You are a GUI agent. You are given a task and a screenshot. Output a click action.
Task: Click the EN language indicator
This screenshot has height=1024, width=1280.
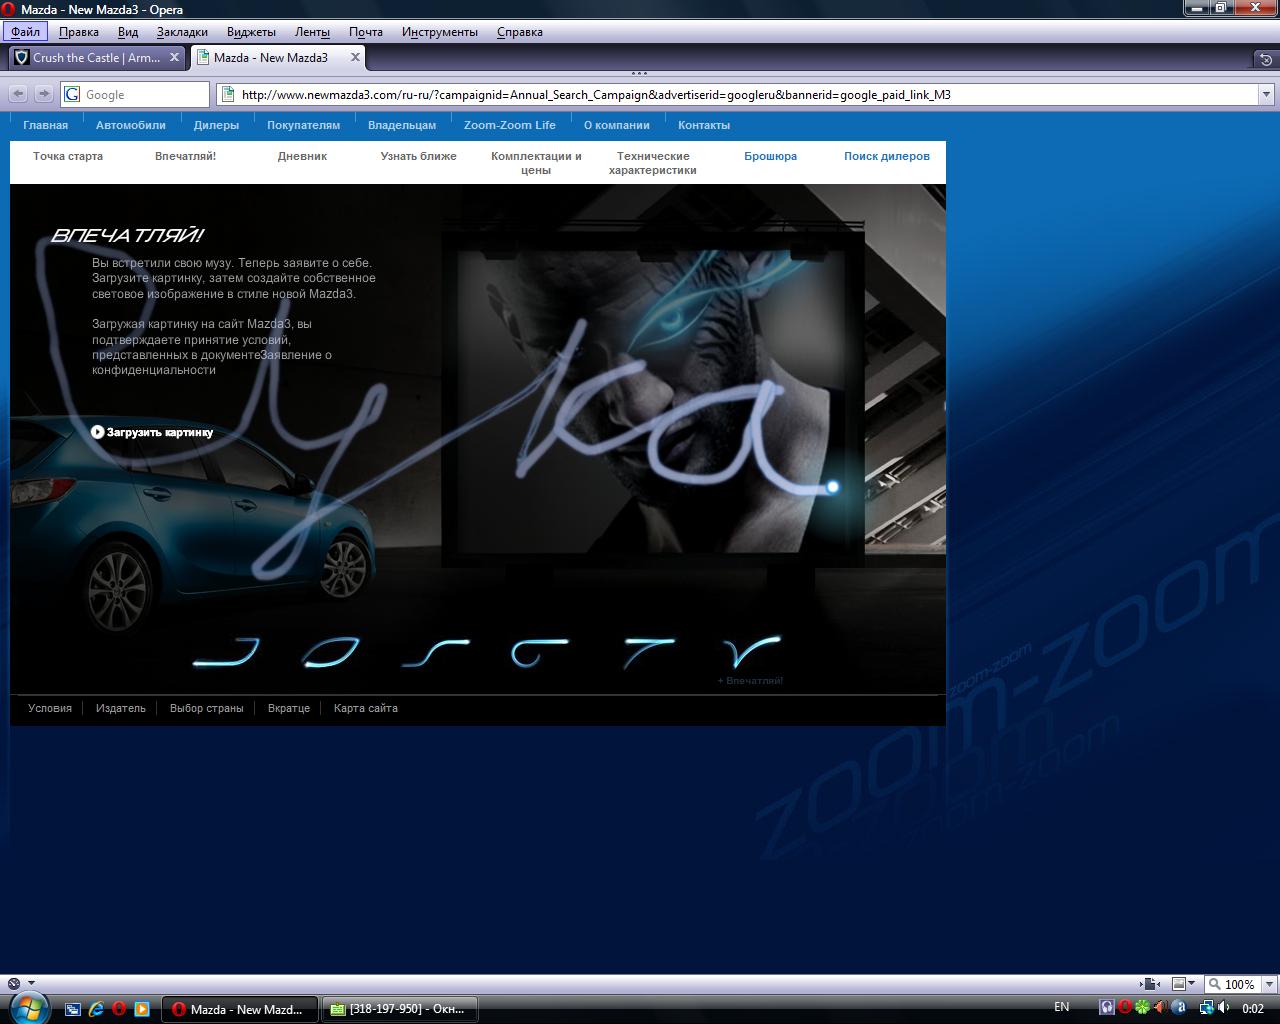tap(1062, 1007)
